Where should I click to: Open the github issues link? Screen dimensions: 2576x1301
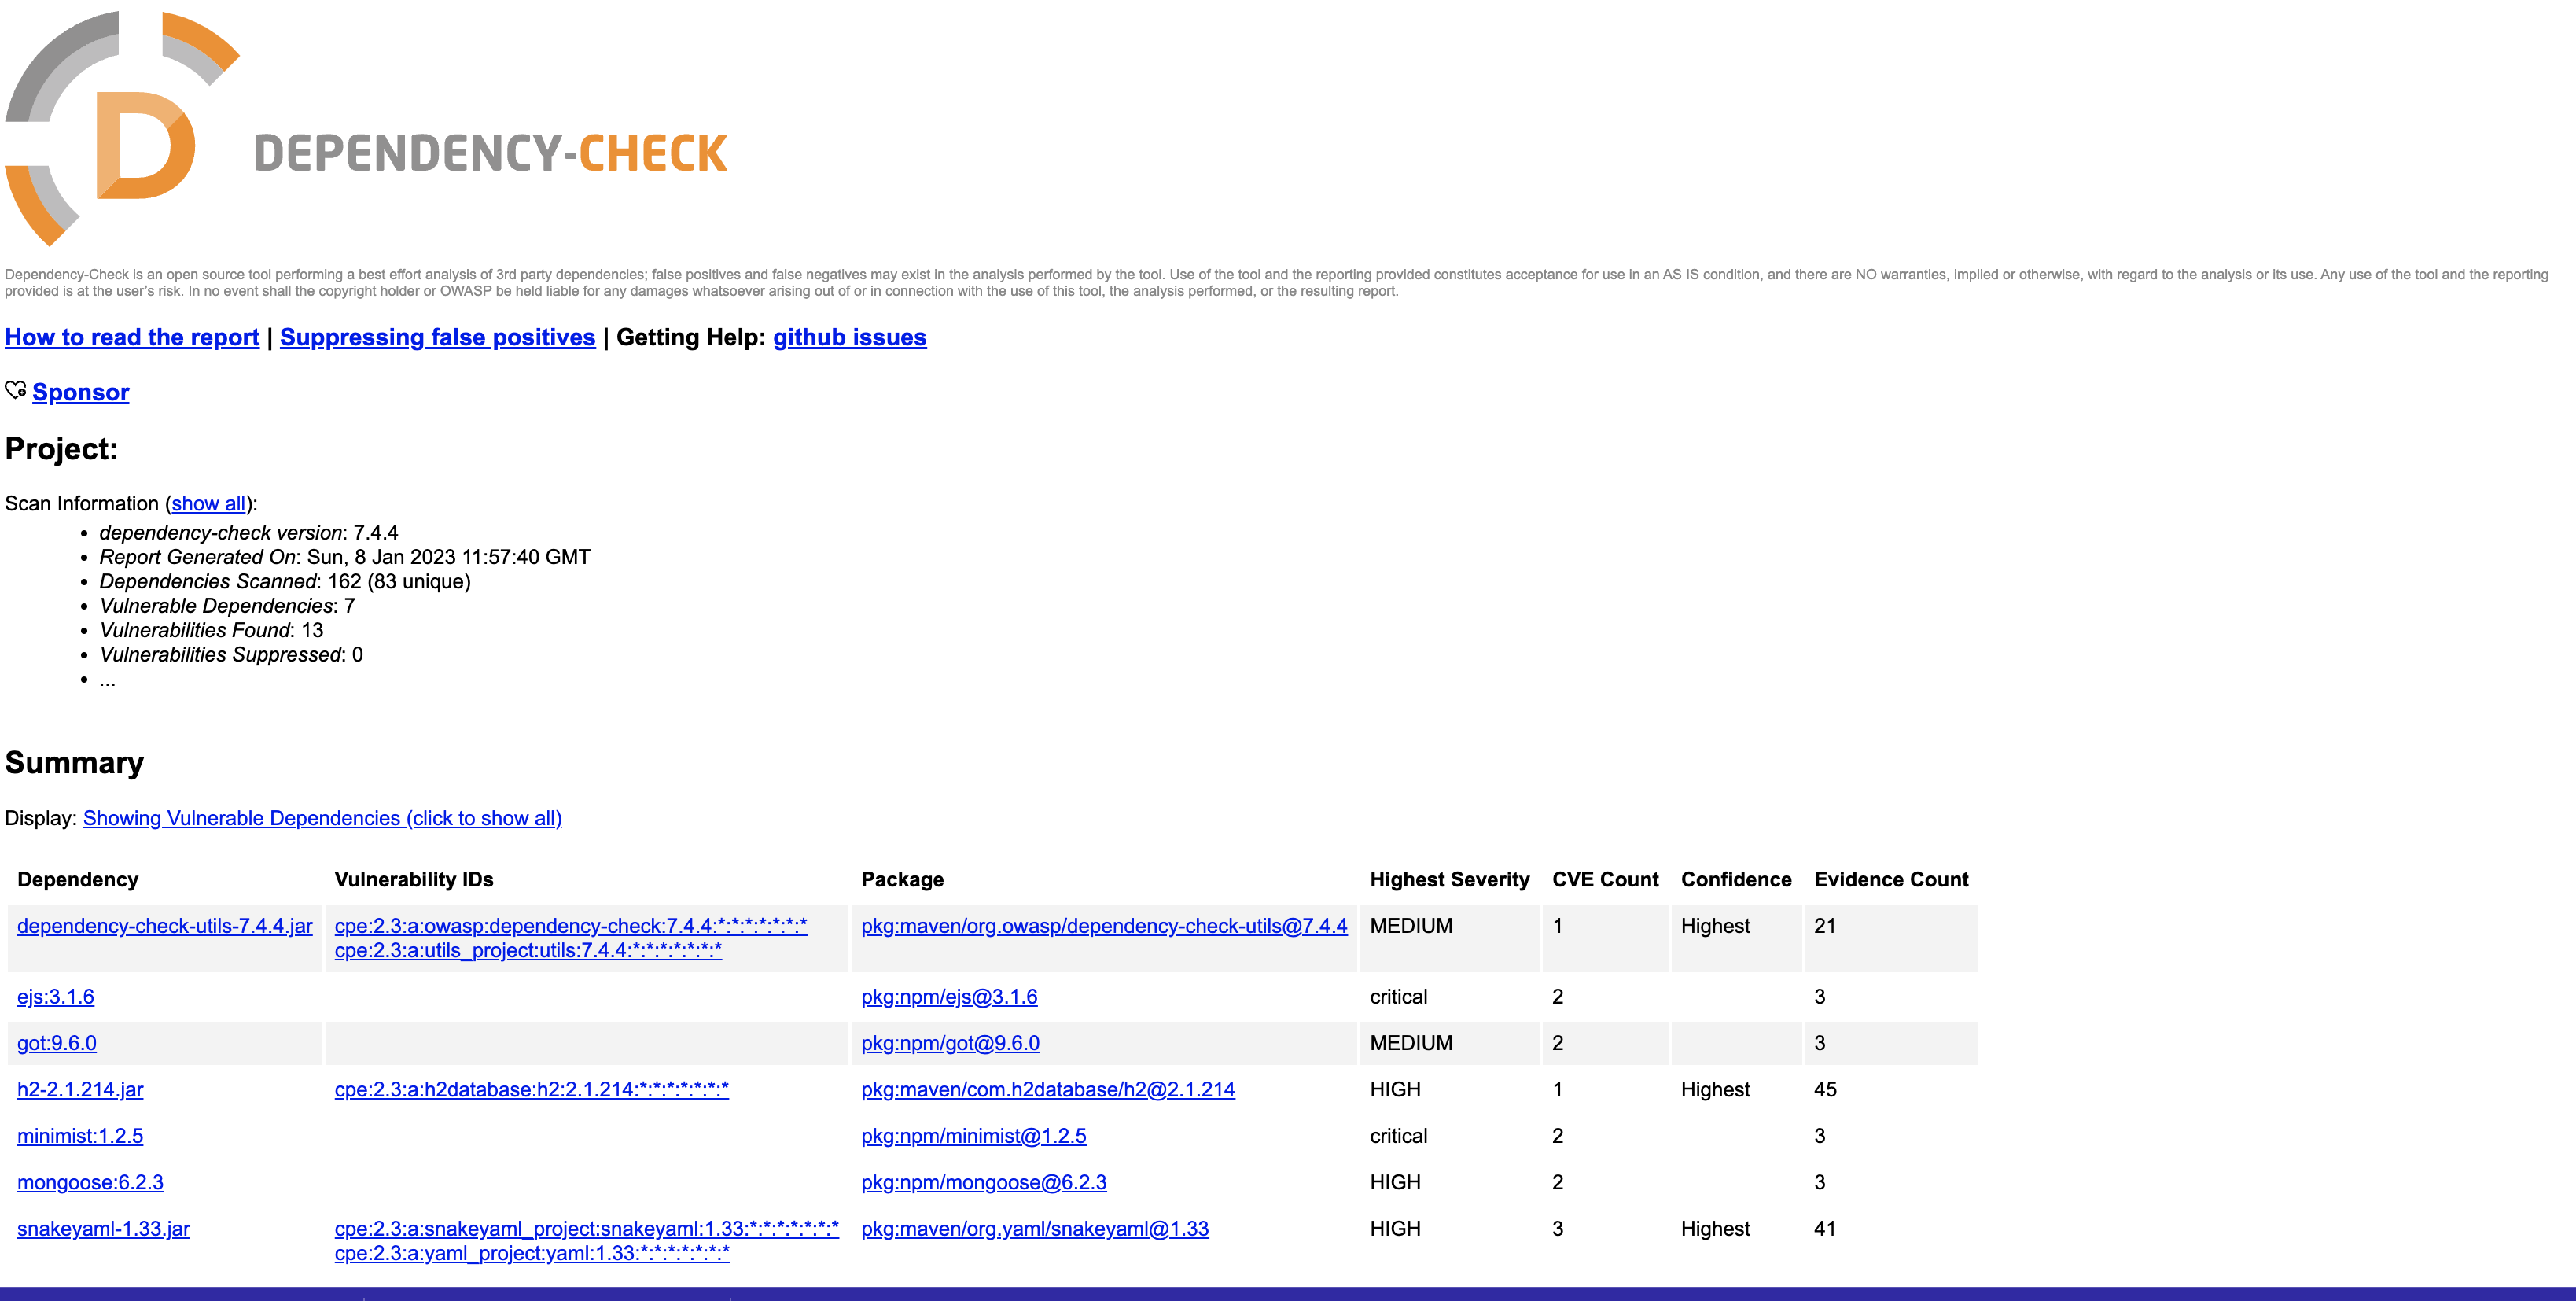coord(849,337)
